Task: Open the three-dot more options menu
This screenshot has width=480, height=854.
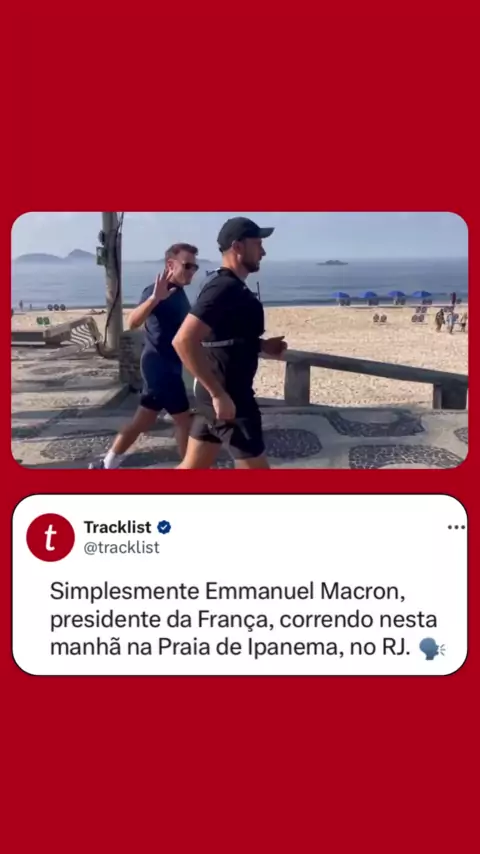Action: point(456,527)
